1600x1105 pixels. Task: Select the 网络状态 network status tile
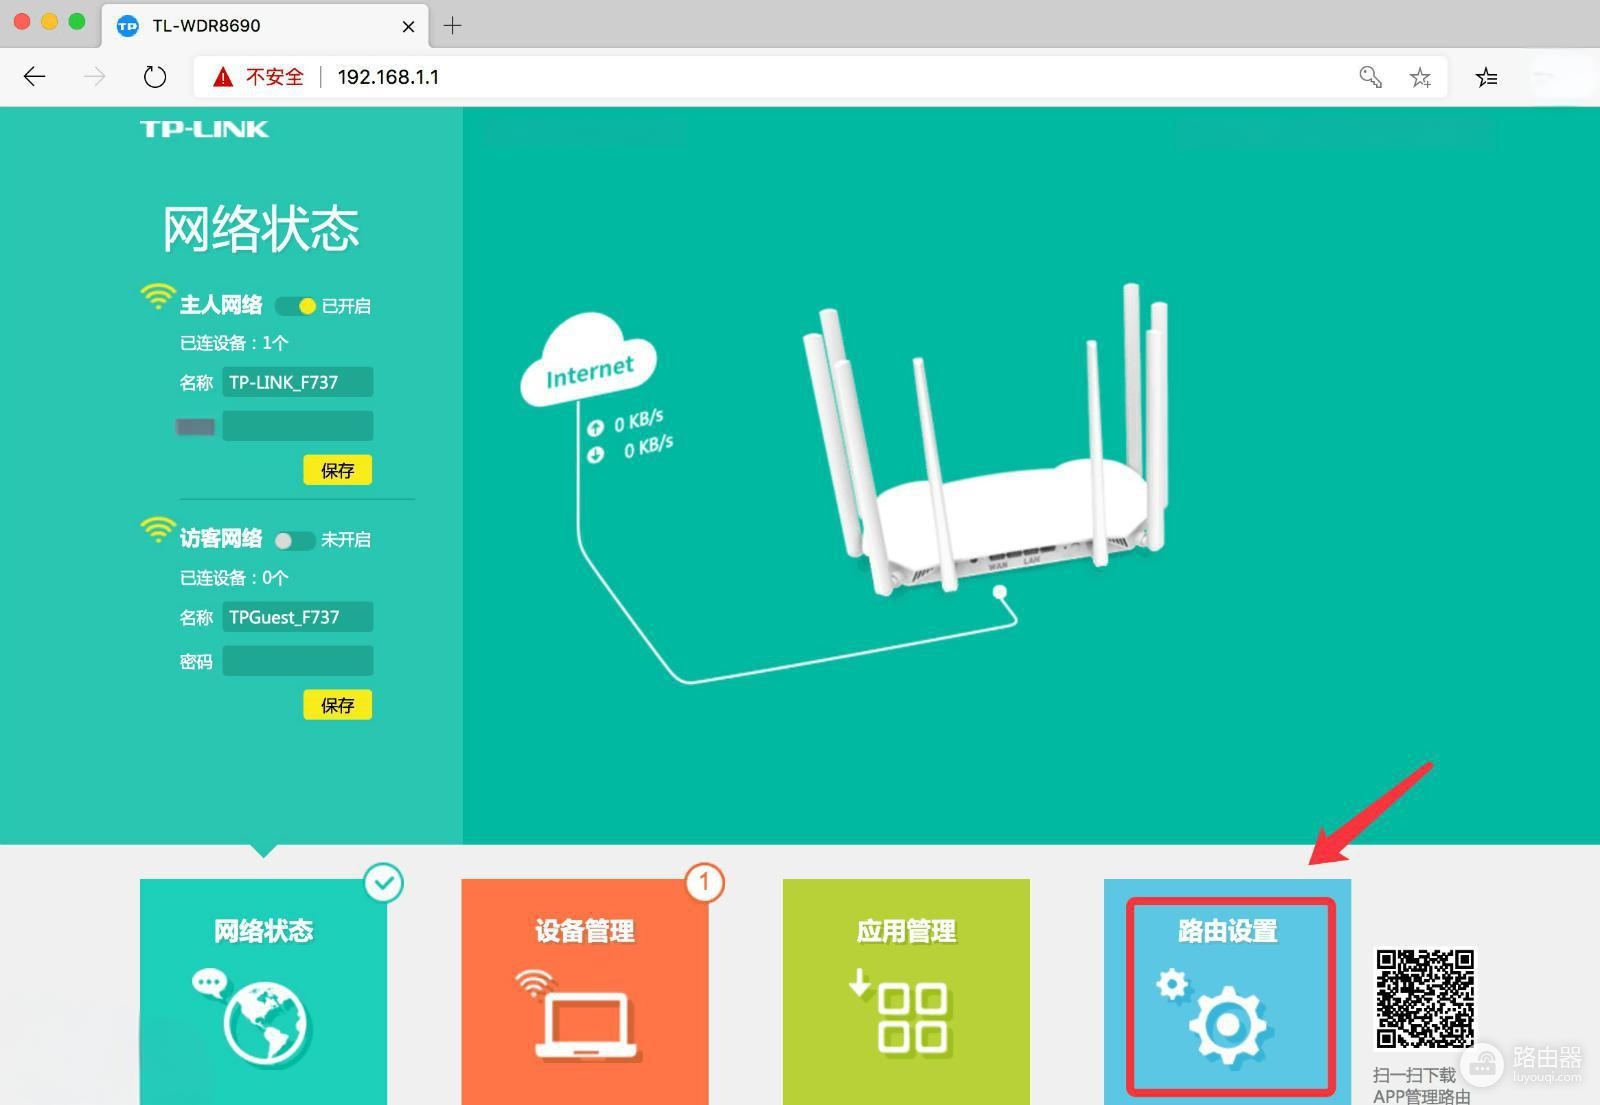[x=263, y=992]
